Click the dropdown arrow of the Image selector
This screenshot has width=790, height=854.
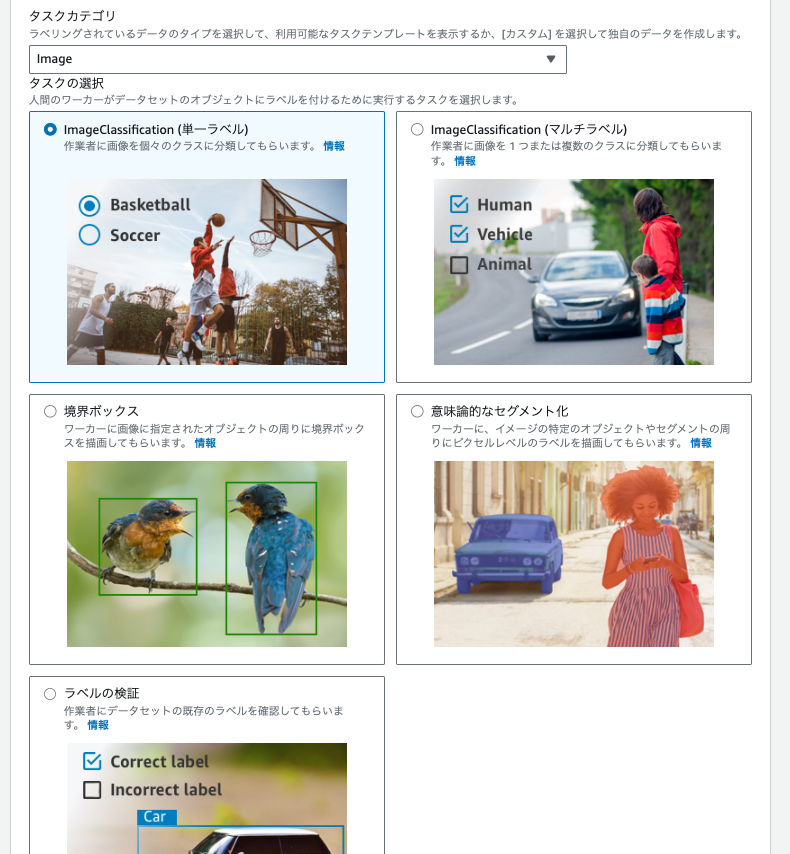[x=551, y=59]
